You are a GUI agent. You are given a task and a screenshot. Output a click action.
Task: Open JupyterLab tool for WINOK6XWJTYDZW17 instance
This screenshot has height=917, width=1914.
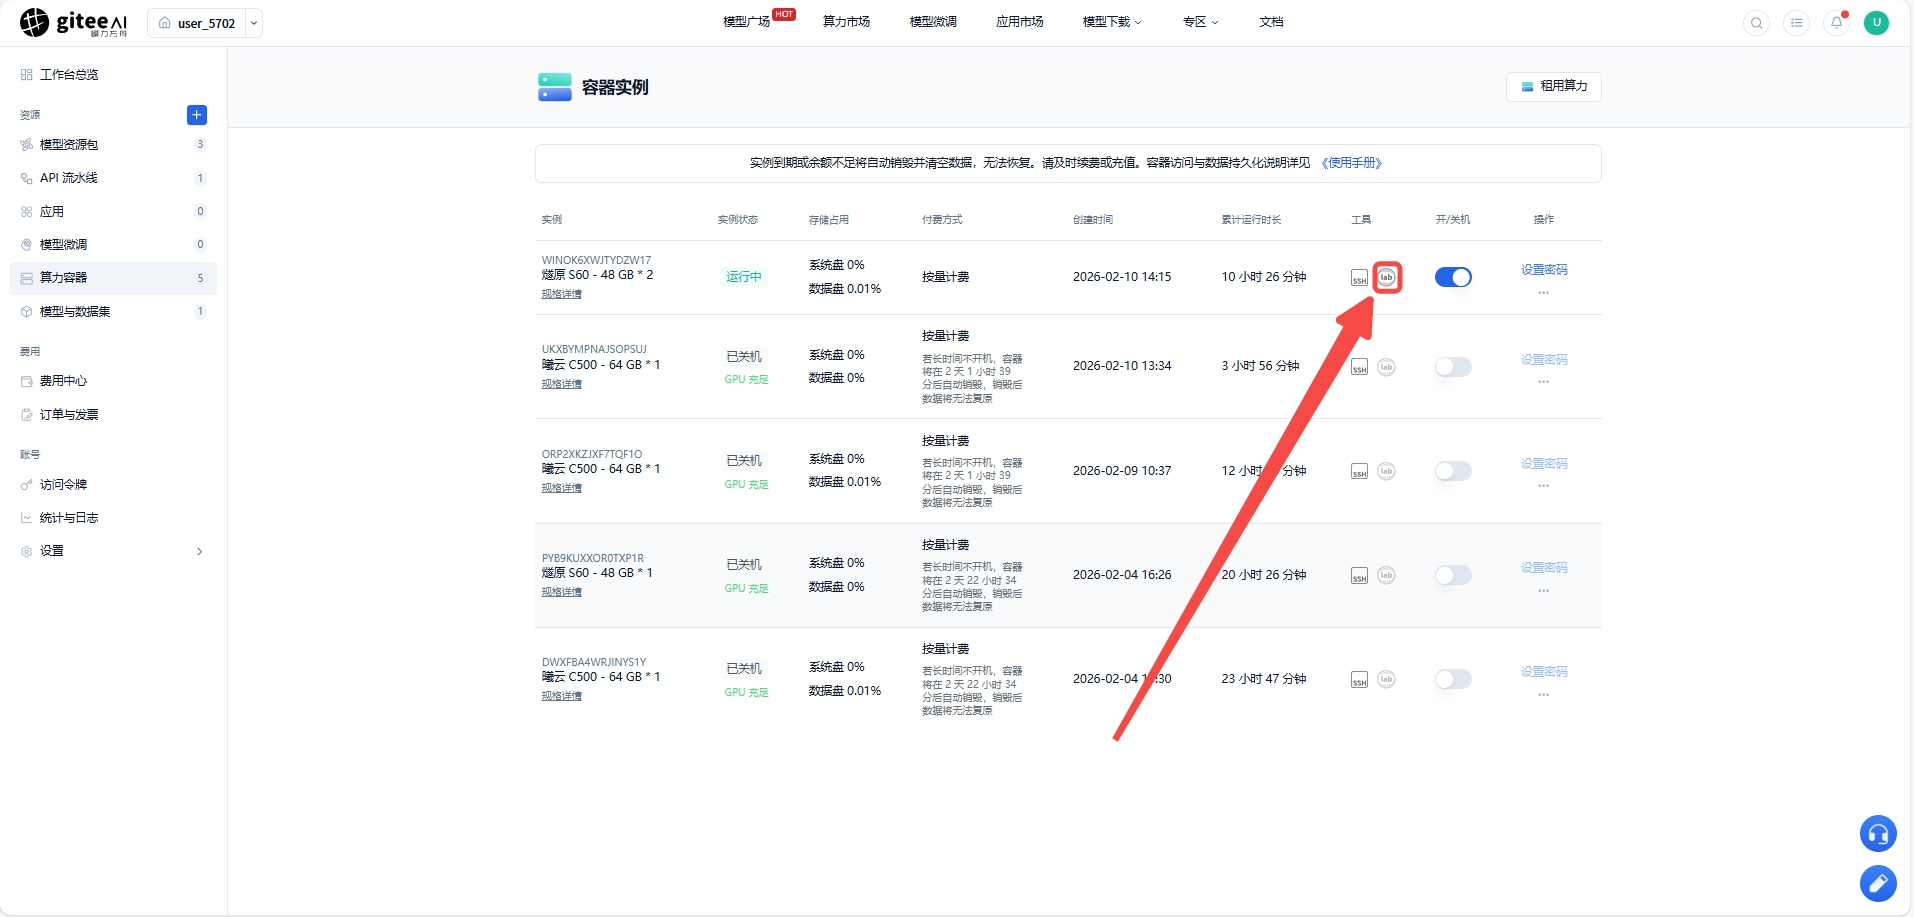pos(1387,277)
